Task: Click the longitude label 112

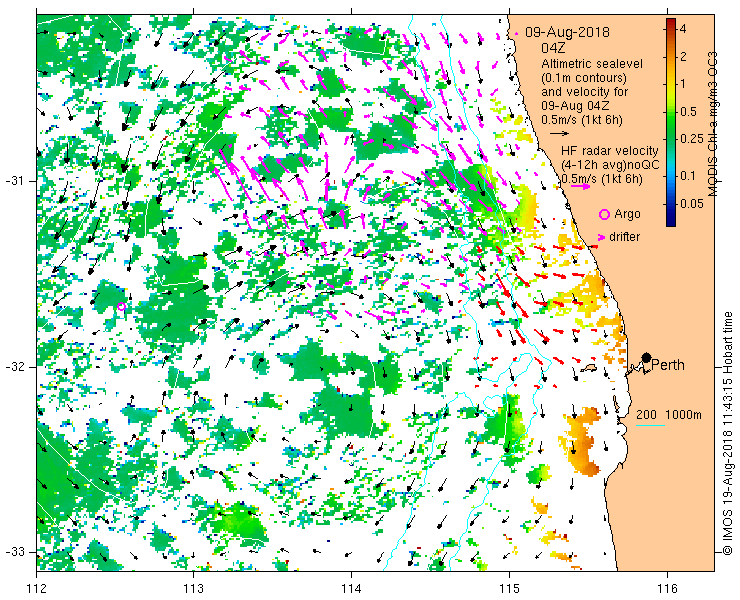Action: pyautogui.click(x=36, y=589)
